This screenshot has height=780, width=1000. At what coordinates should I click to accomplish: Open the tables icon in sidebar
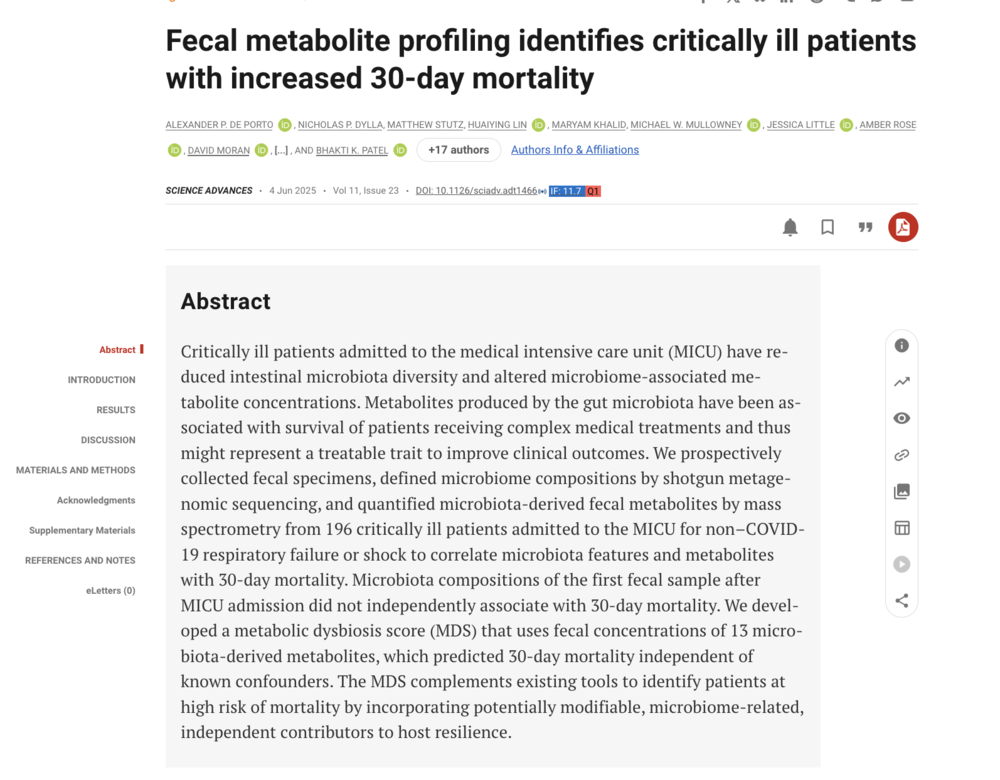[x=902, y=528]
